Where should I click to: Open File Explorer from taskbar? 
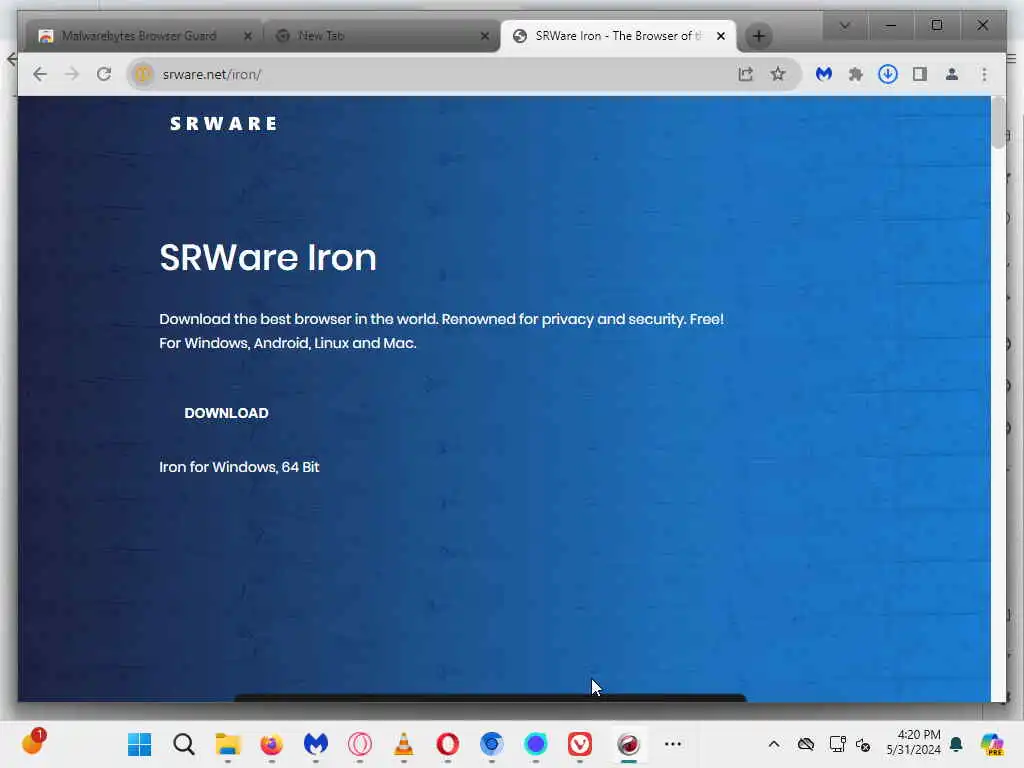228,744
